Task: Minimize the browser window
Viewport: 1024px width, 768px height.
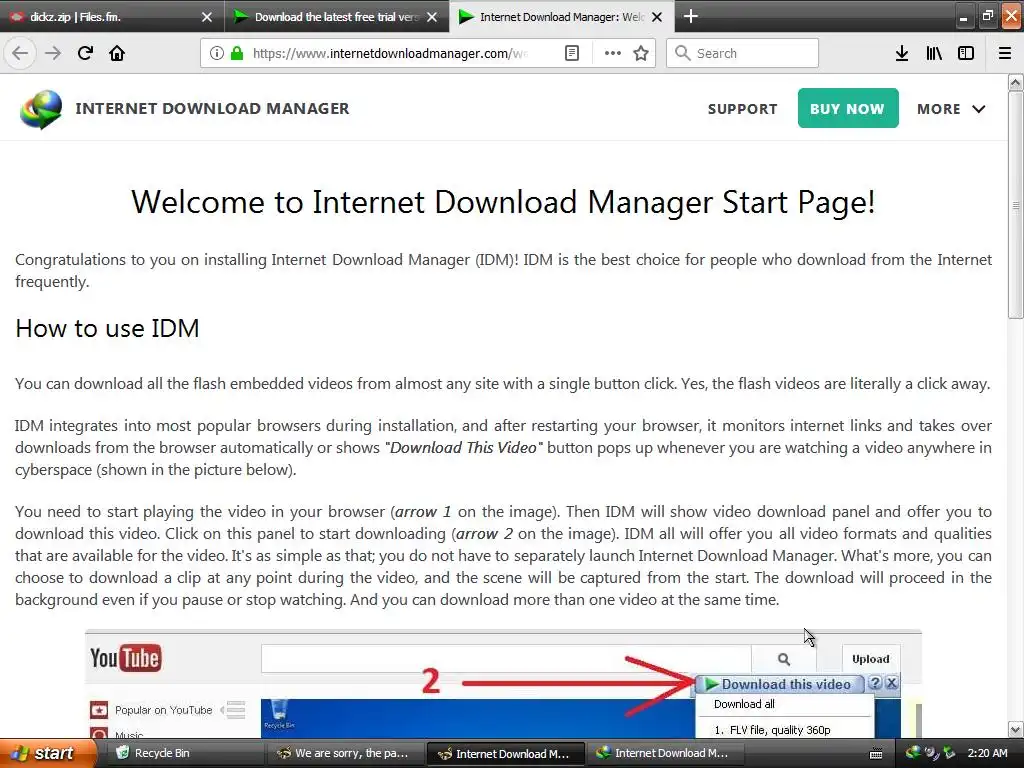Action: point(963,18)
